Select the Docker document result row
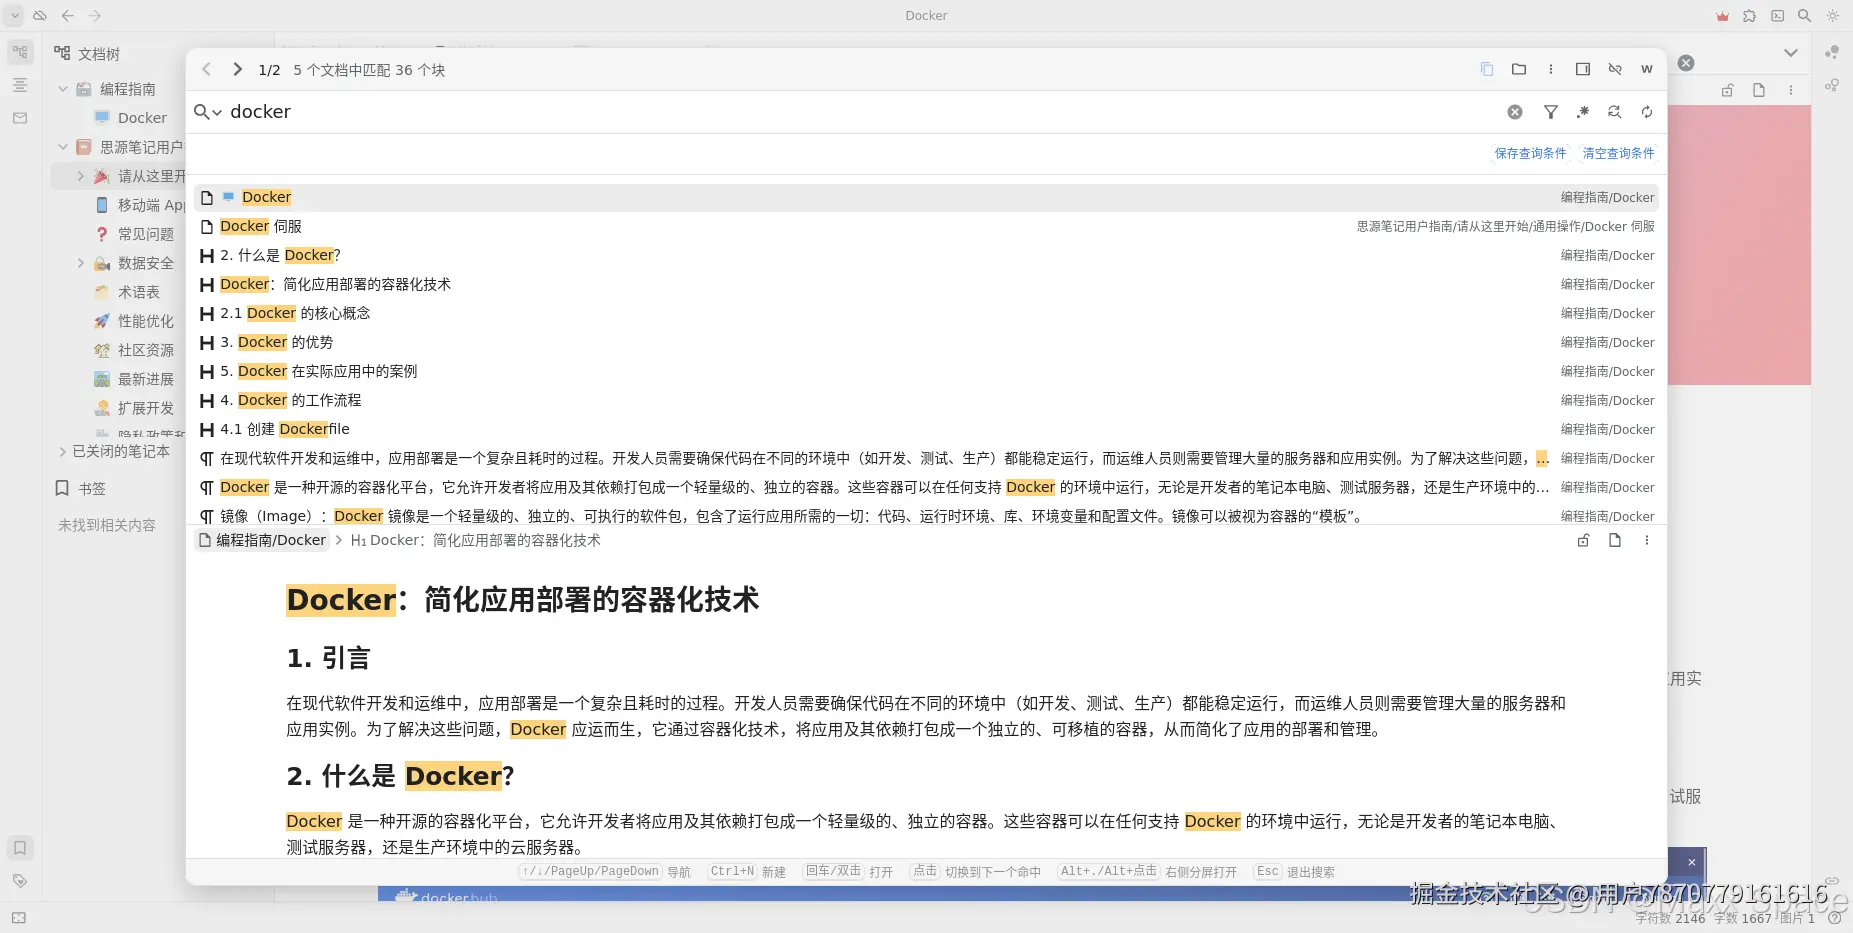This screenshot has height=933, width=1853. pos(926,197)
